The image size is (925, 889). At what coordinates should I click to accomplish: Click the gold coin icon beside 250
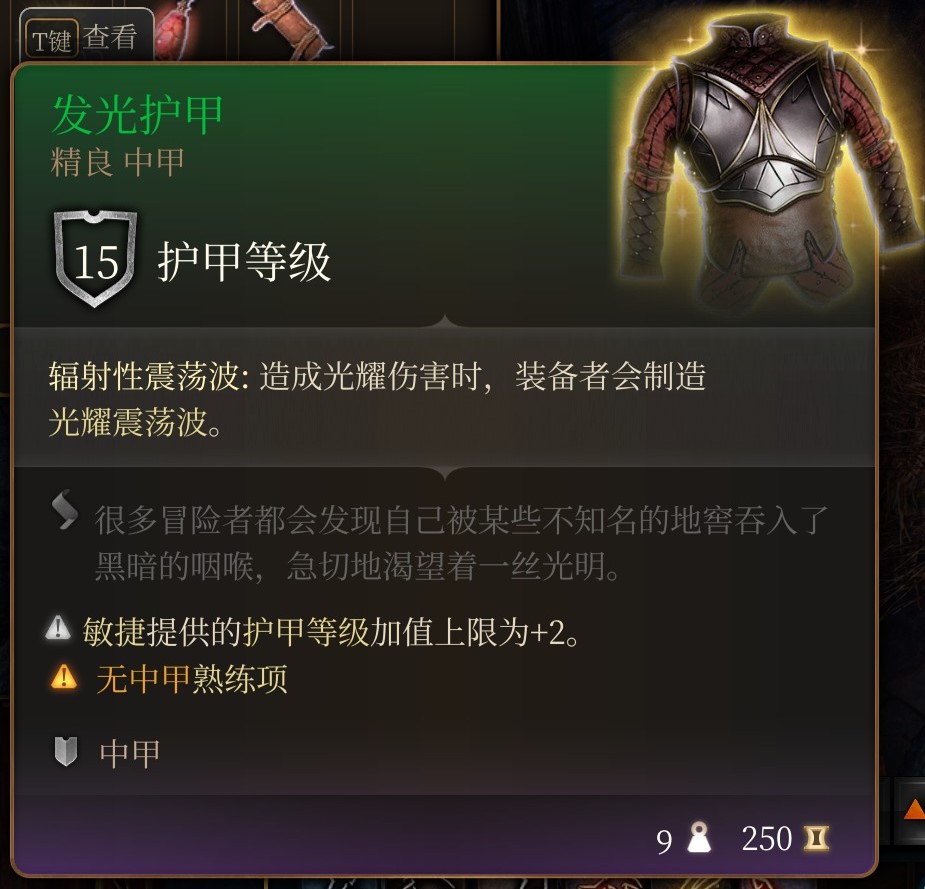click(x=816, y=838)
